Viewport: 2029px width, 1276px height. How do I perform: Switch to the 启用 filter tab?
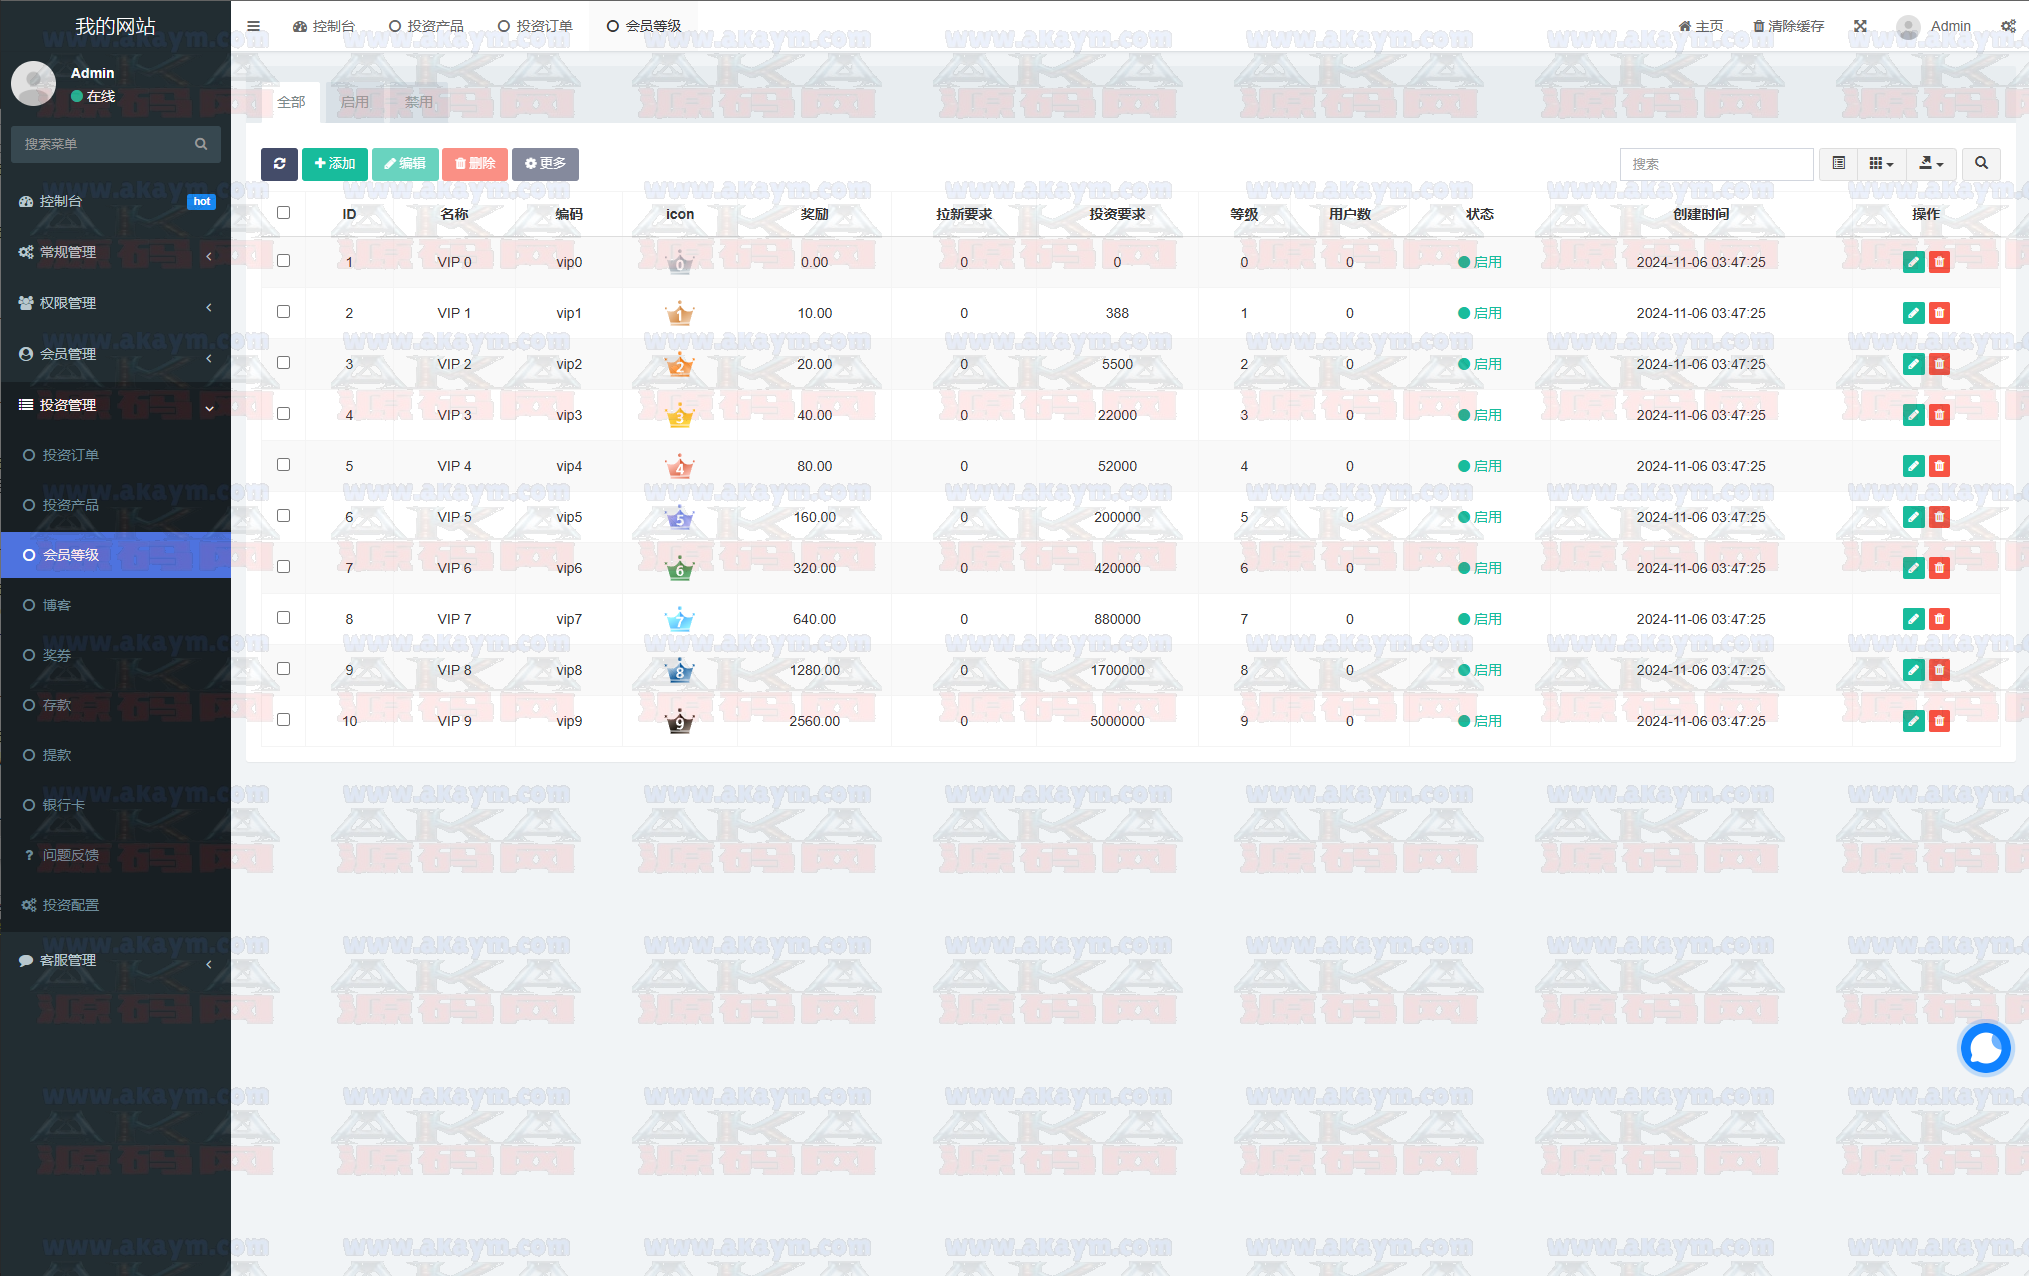(354, 102)
